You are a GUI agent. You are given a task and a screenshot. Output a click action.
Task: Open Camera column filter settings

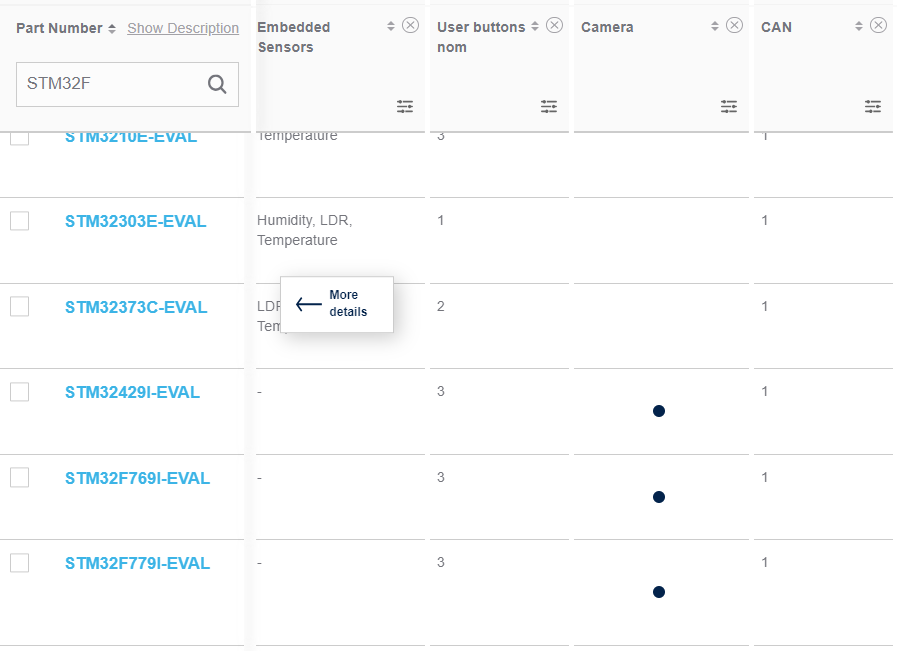click(729, 106)
